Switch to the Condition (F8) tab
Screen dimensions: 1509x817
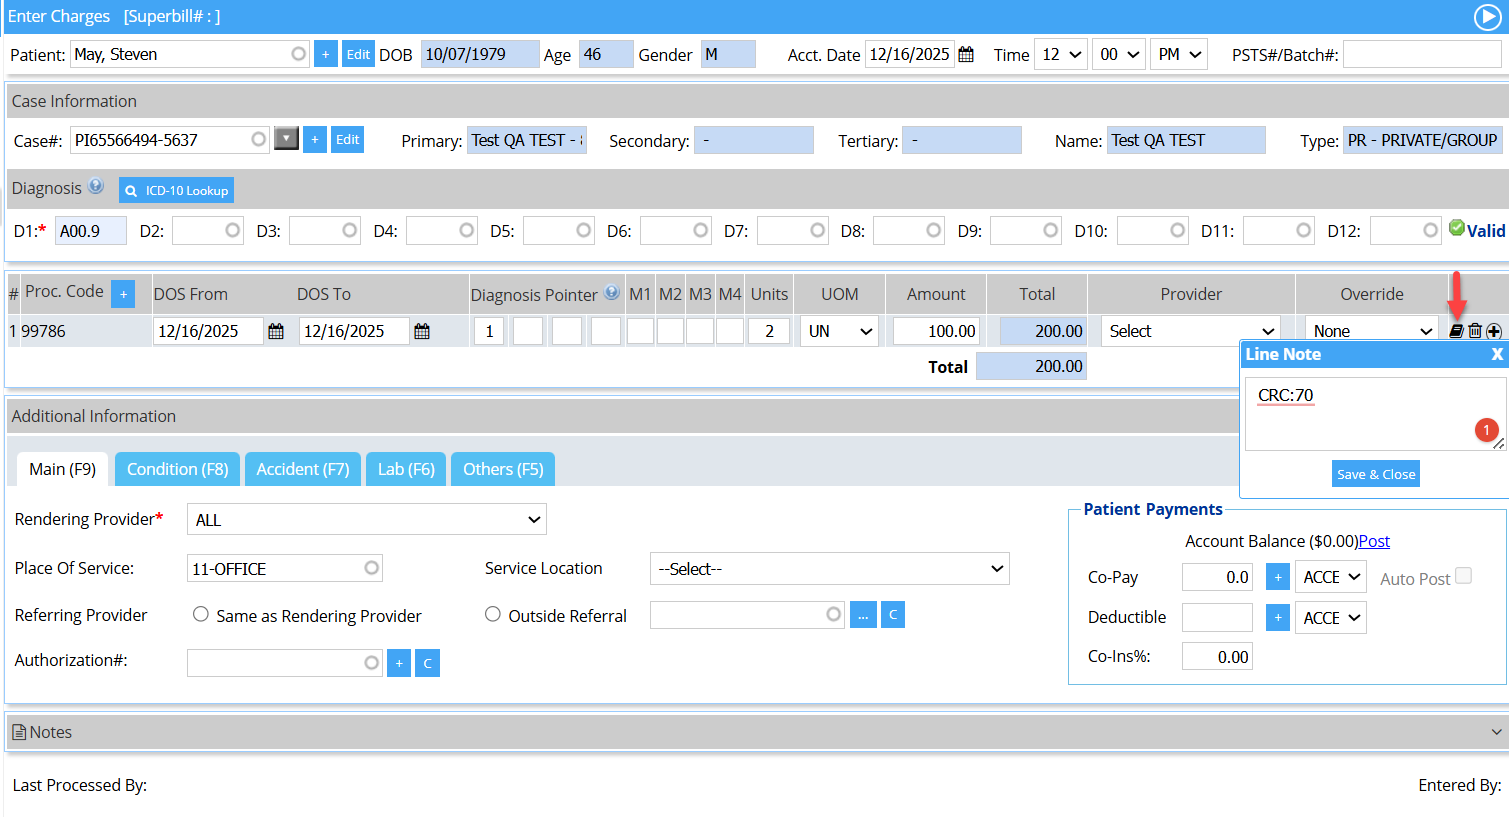pos(177,469)
